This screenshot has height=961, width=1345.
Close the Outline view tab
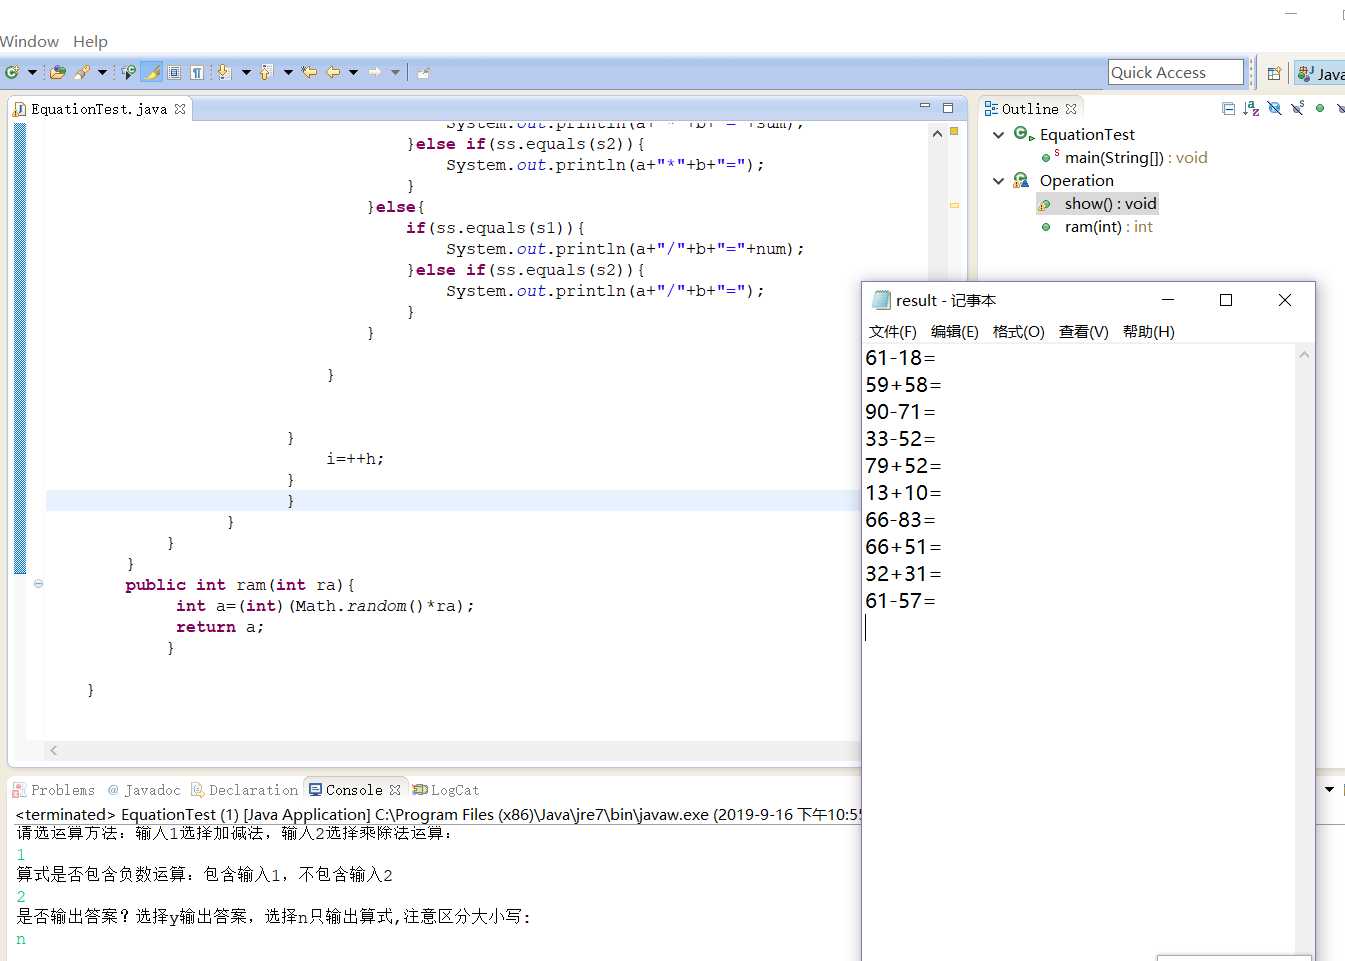click(x=1071, y=108)
